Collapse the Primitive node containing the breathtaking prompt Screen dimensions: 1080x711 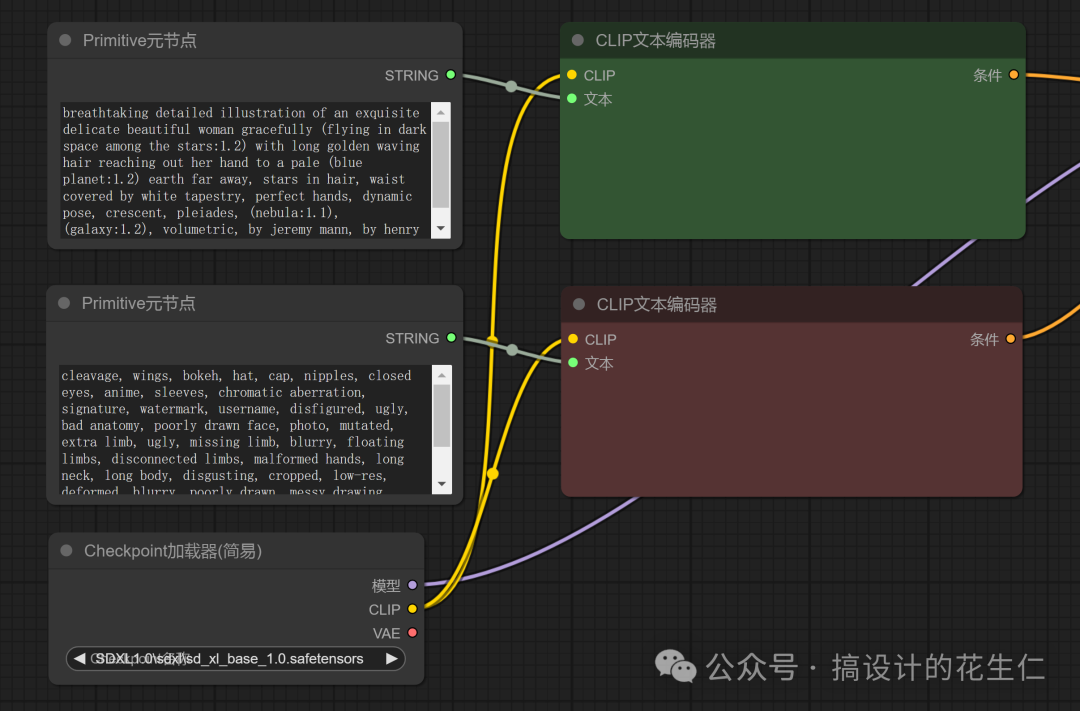[x=65, y=40]
